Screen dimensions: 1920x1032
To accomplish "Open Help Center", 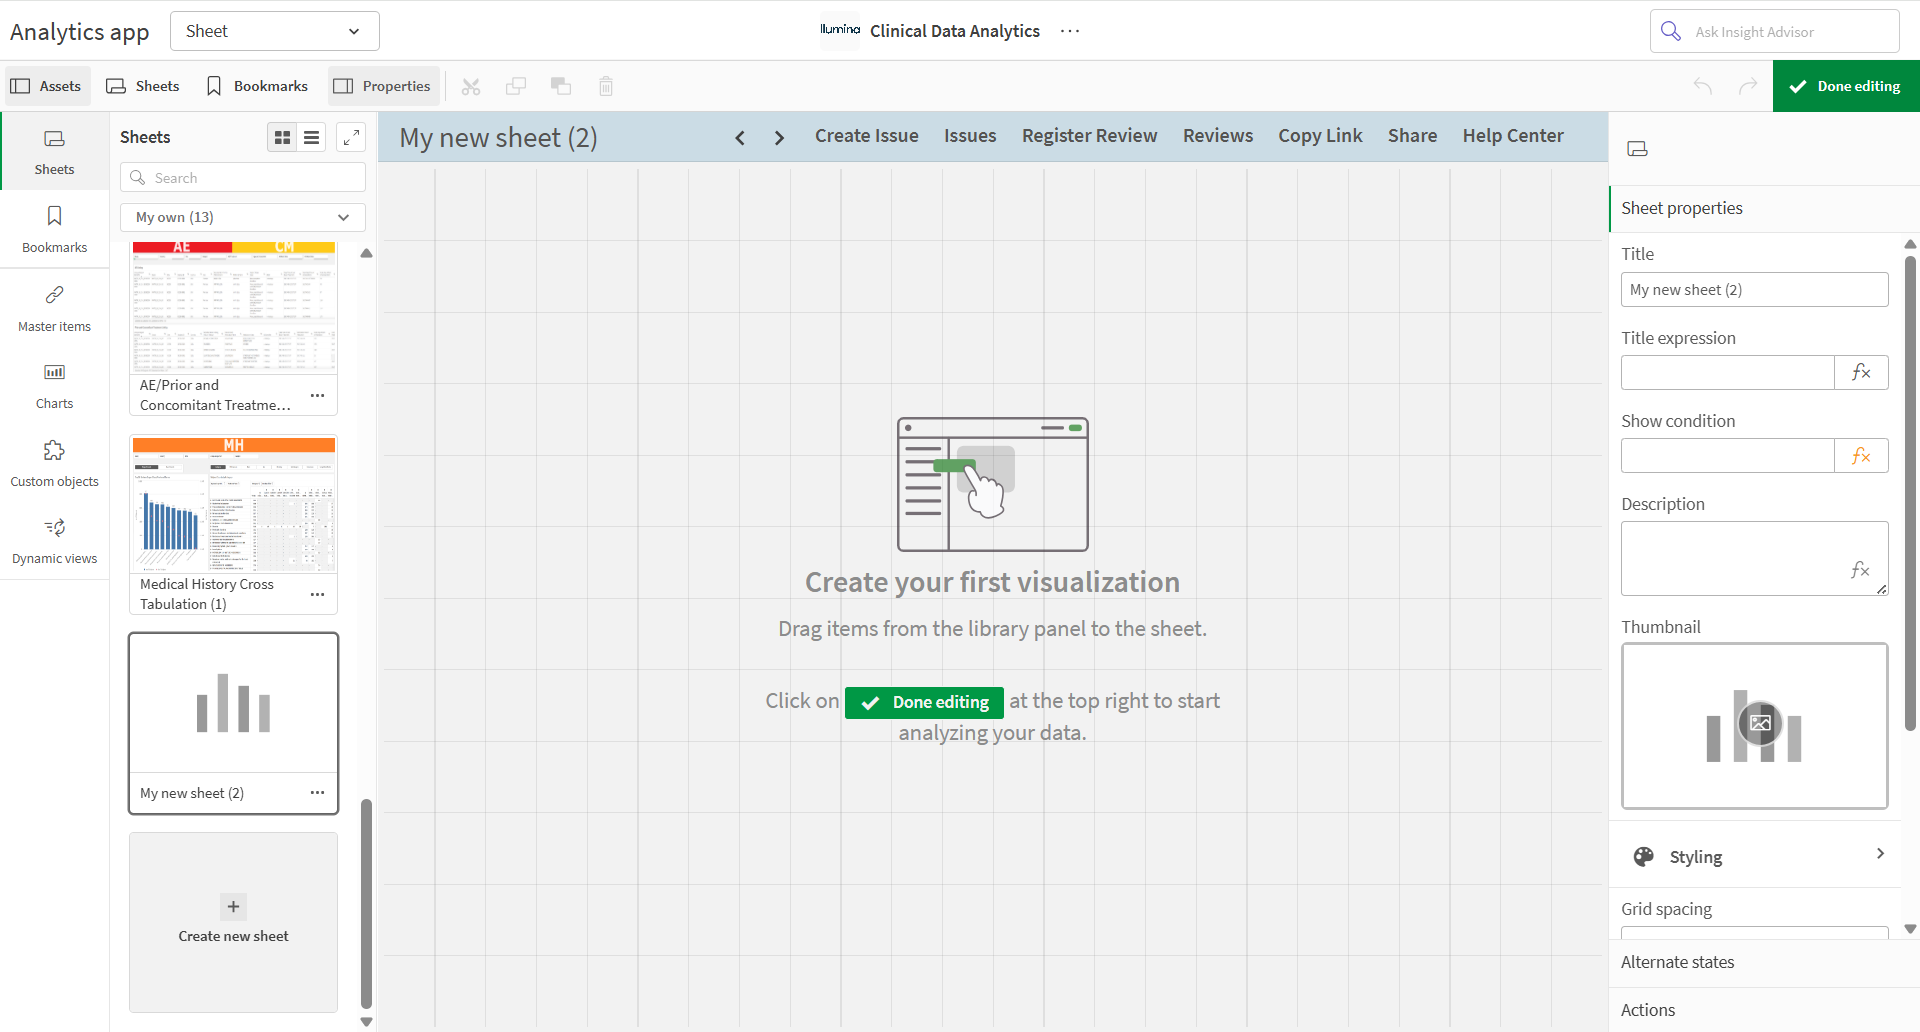I will pos(1512,136).
